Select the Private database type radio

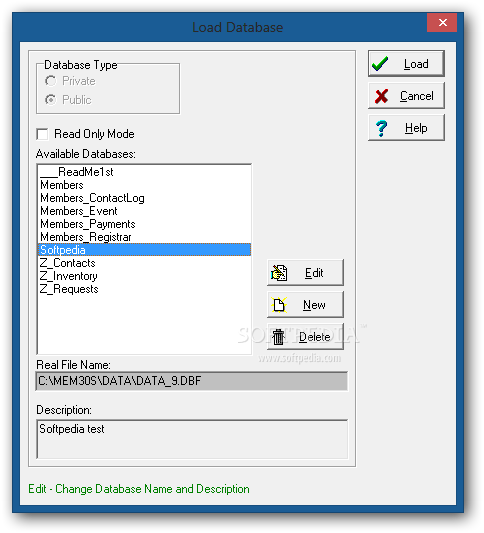pyautogui.click(x=51, y=81)
